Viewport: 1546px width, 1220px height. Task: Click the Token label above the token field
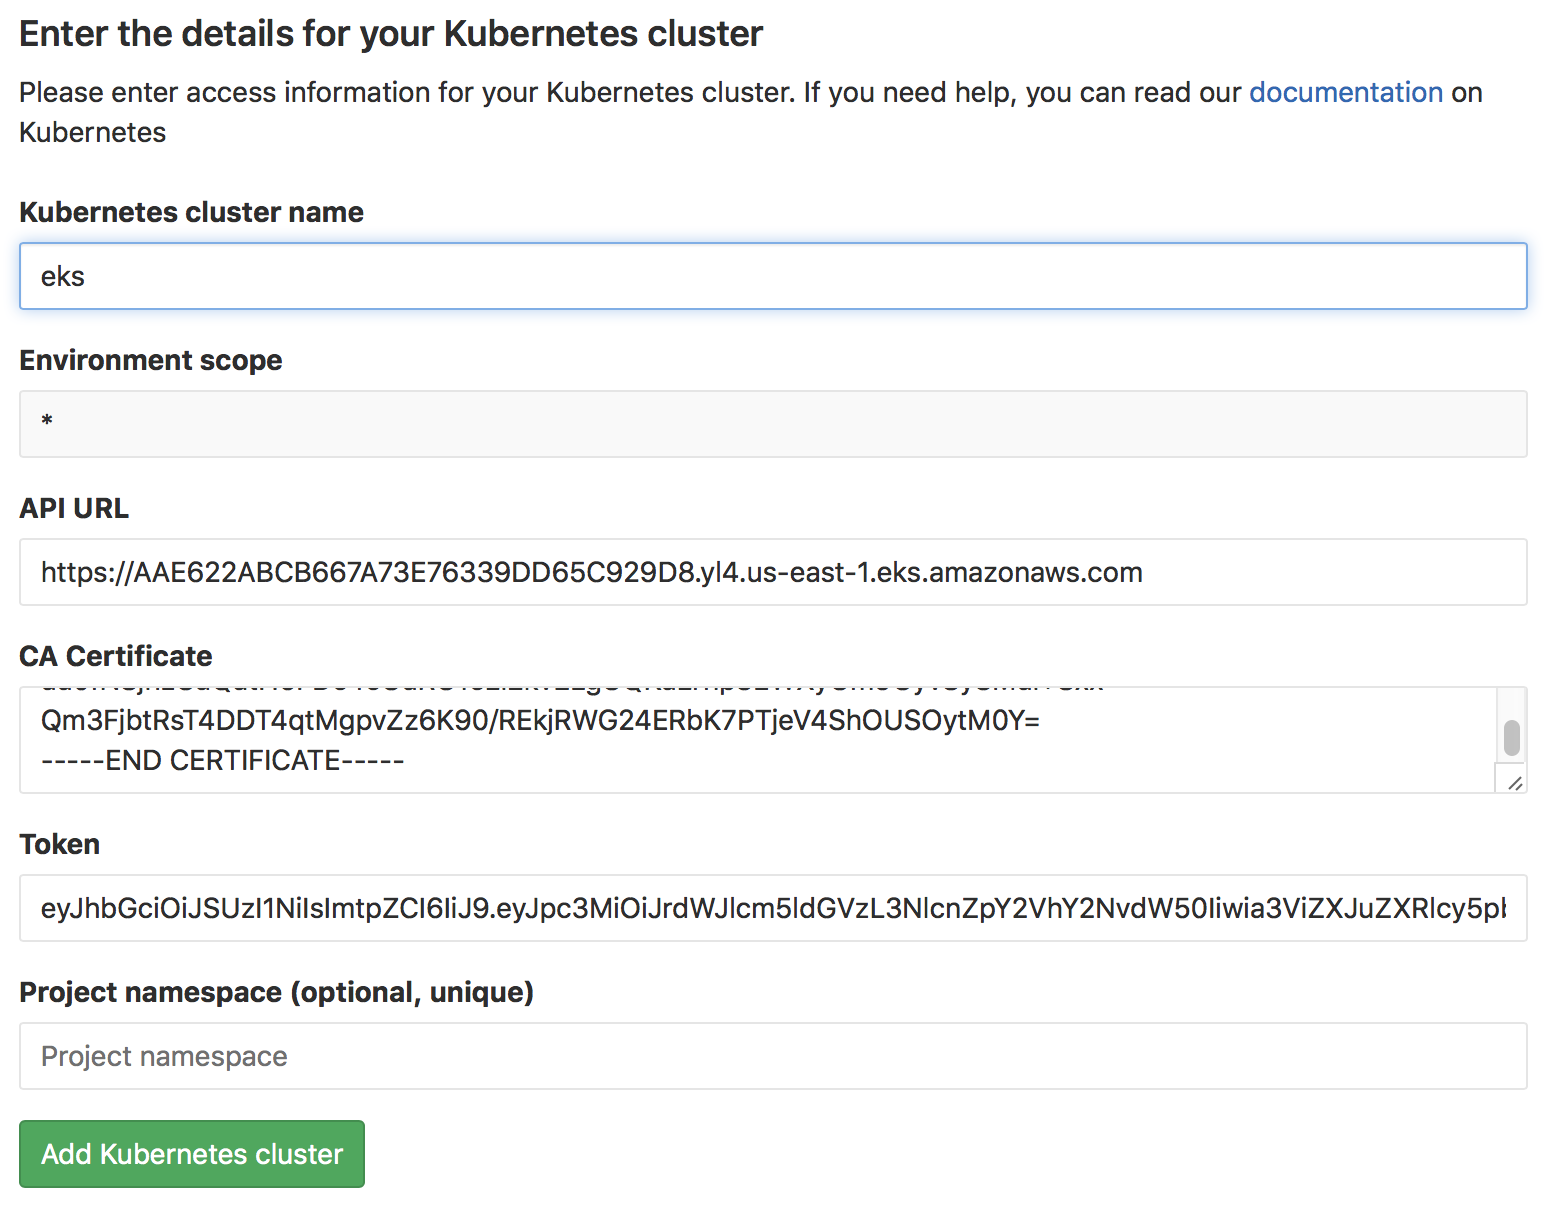tap(59, 844)
